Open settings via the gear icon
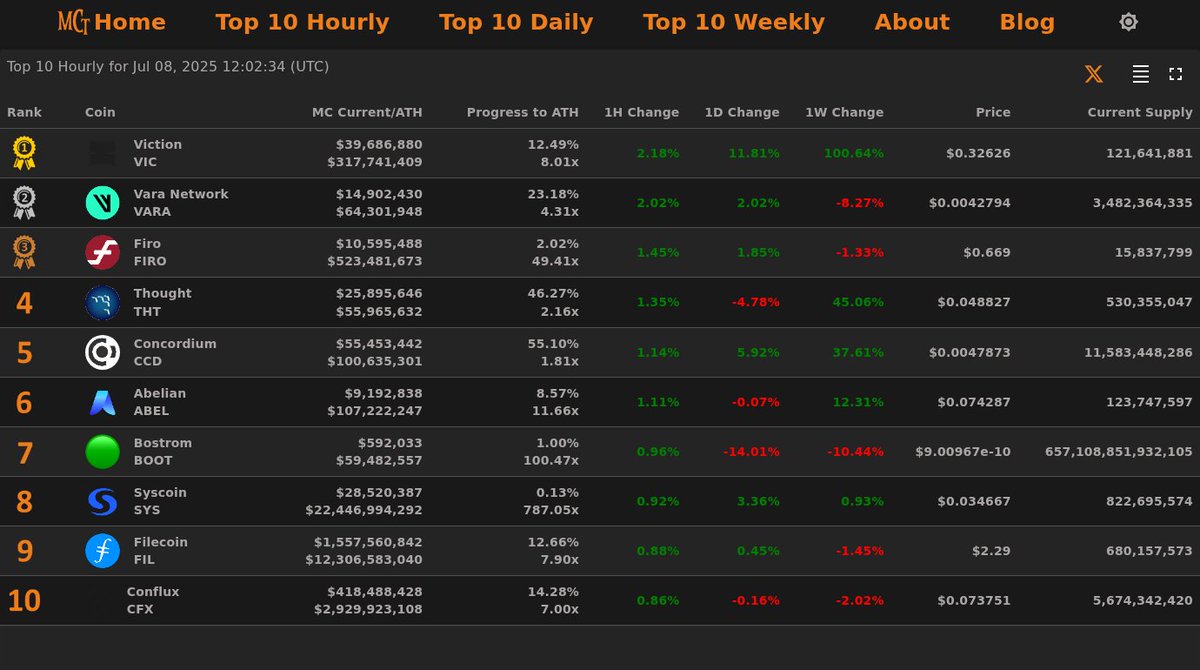 click(x=1128, y=21)
